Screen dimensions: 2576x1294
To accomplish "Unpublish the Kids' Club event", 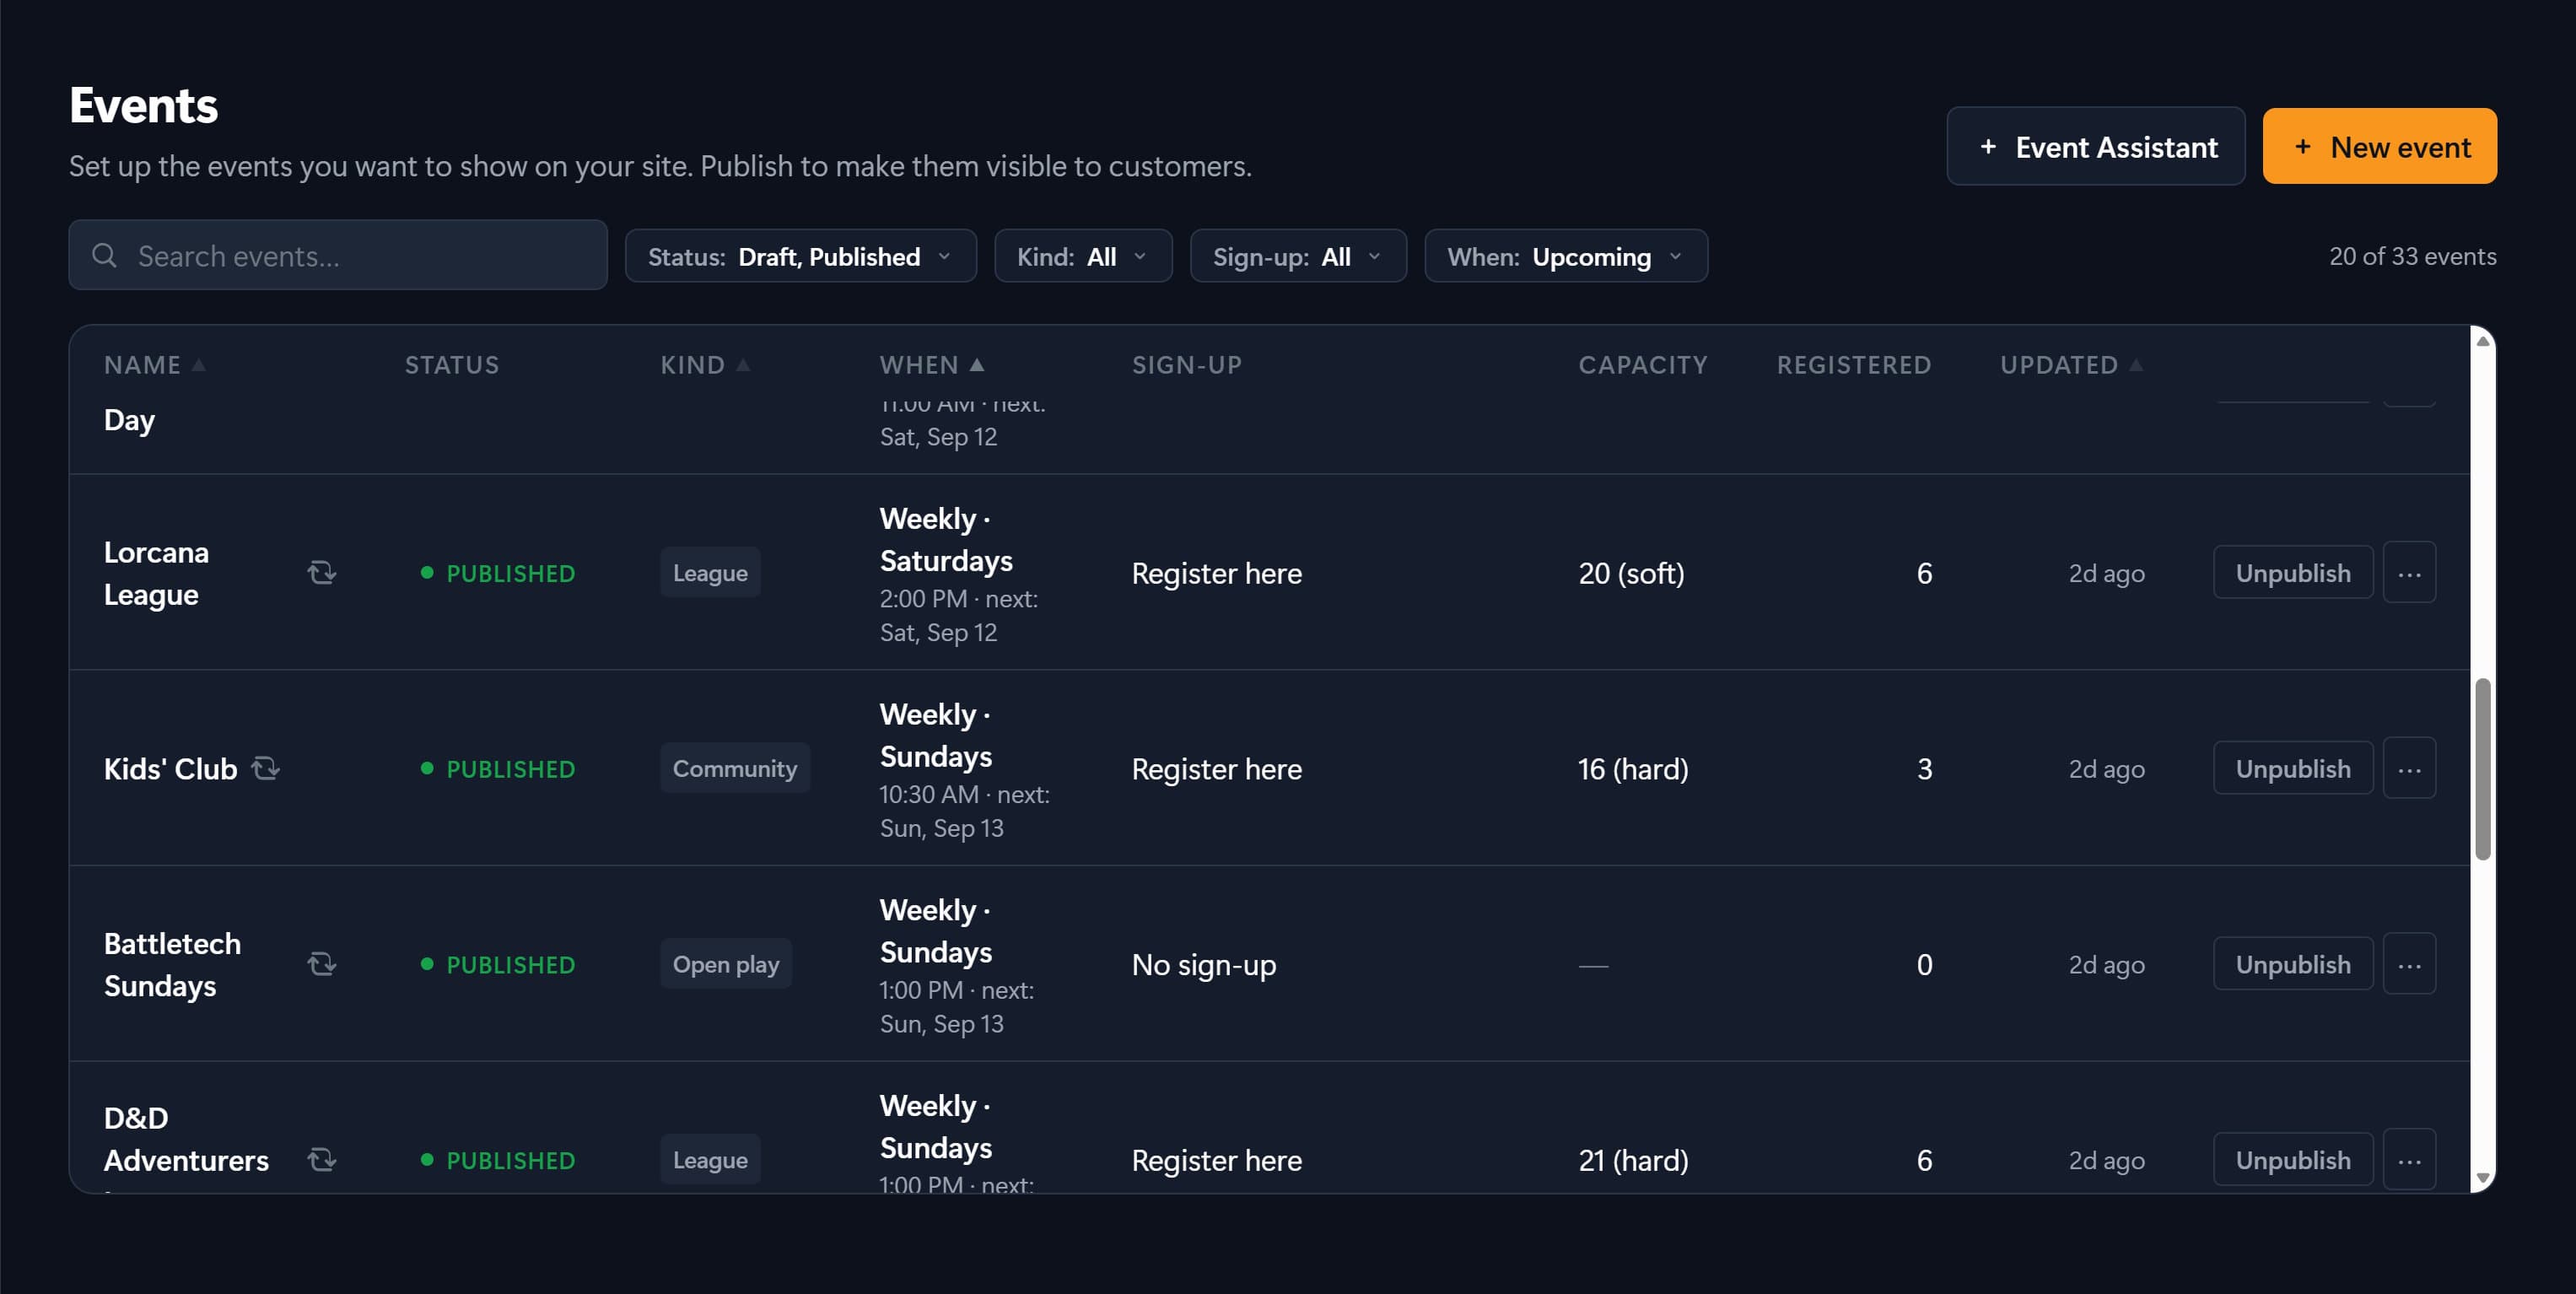I will point(2293,768).
